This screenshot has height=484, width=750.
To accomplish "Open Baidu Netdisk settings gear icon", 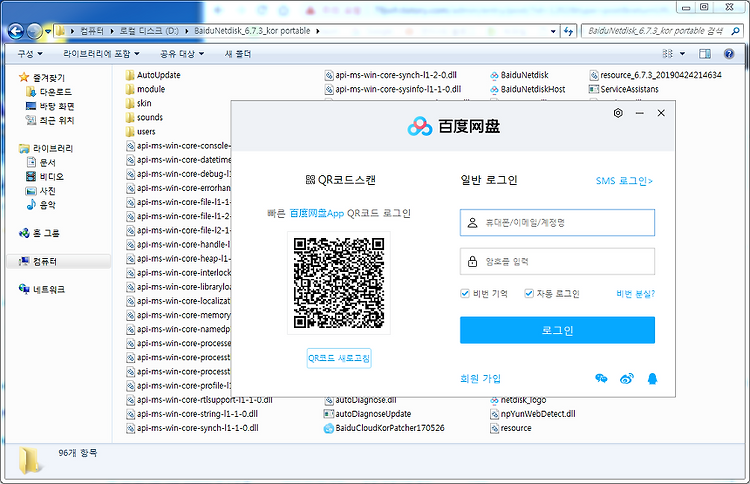I will (x=618, y=113).
